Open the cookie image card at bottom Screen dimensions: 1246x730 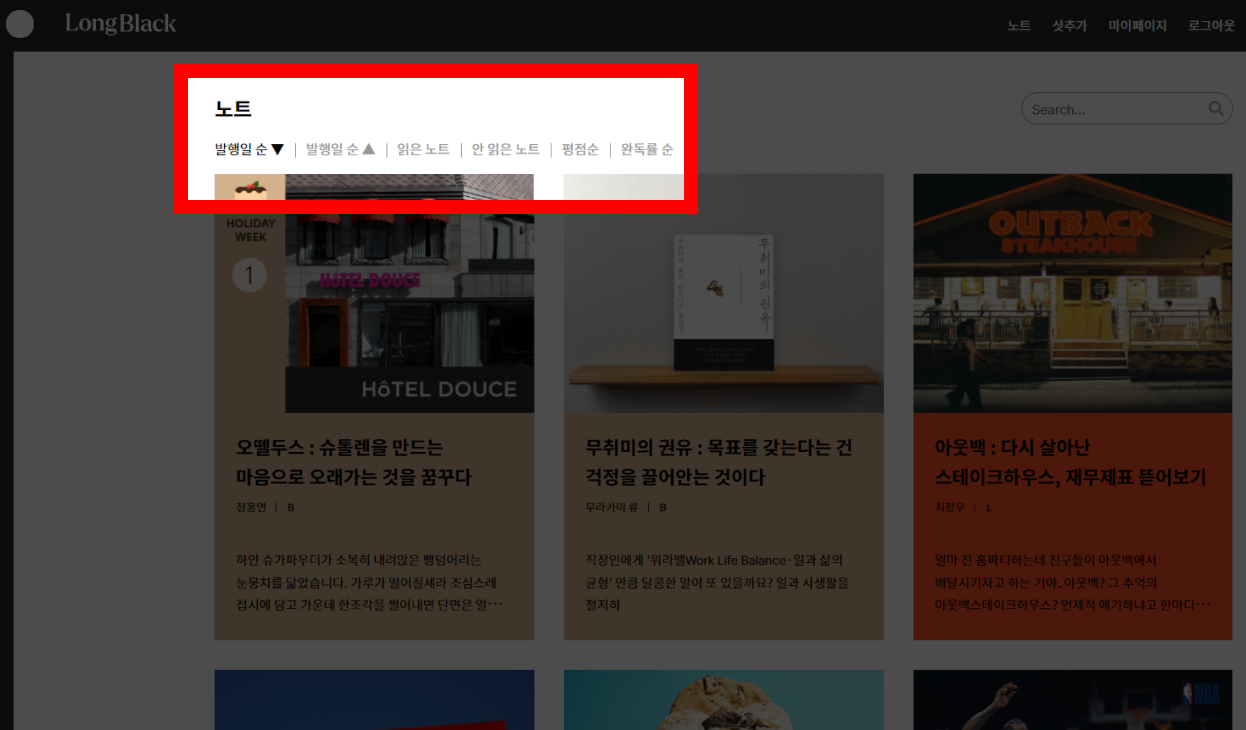click(x=723, y=700)
